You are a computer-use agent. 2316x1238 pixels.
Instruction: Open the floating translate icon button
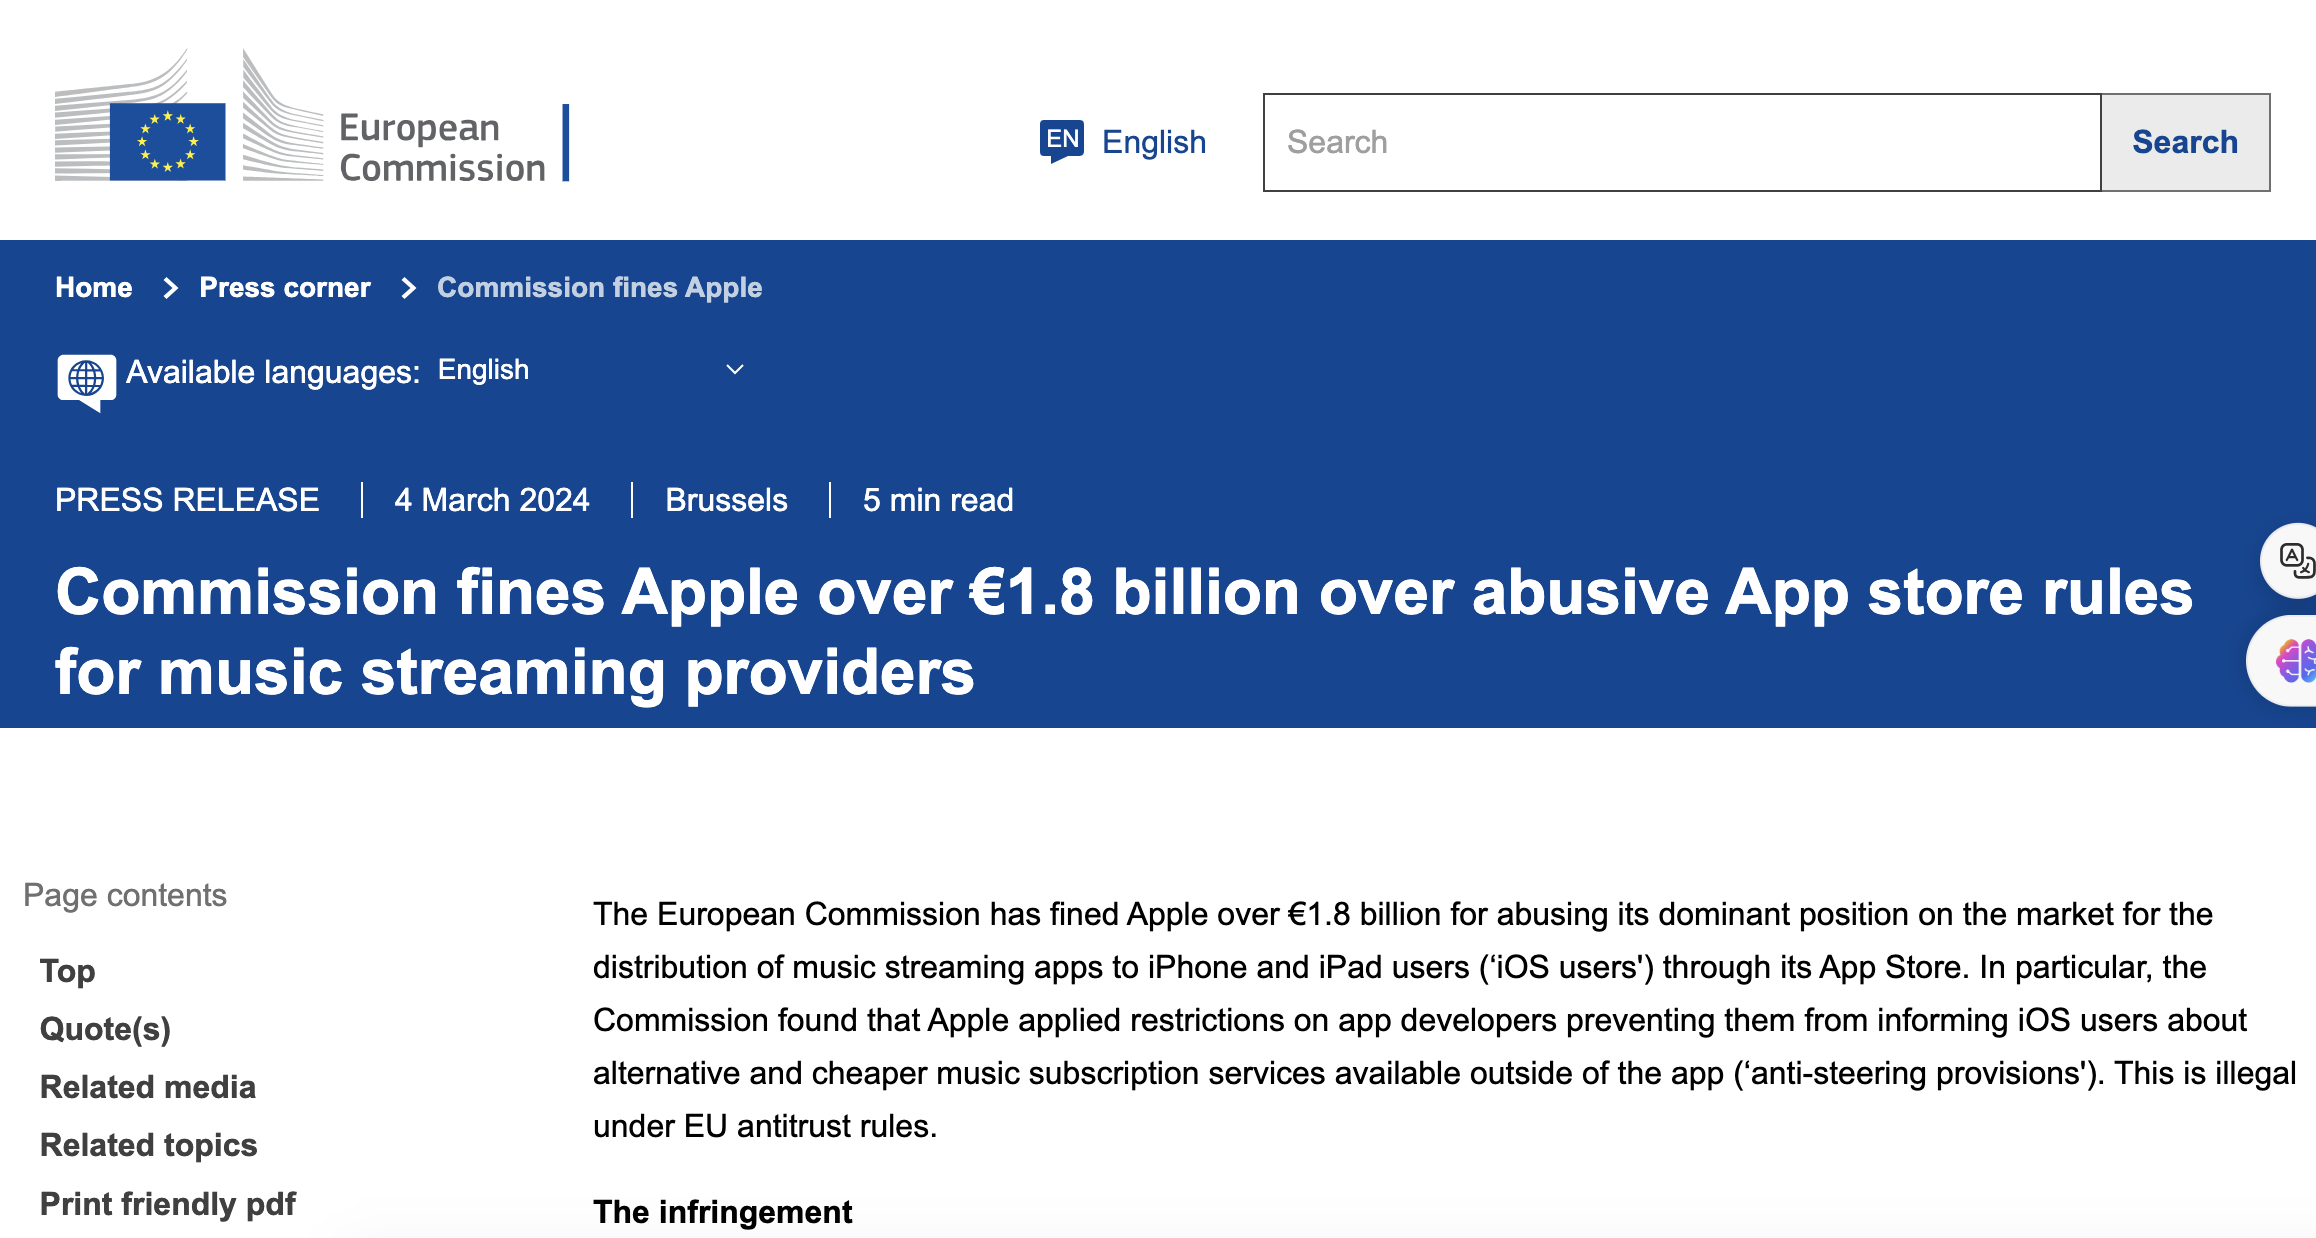click(x=2294, y=559)
